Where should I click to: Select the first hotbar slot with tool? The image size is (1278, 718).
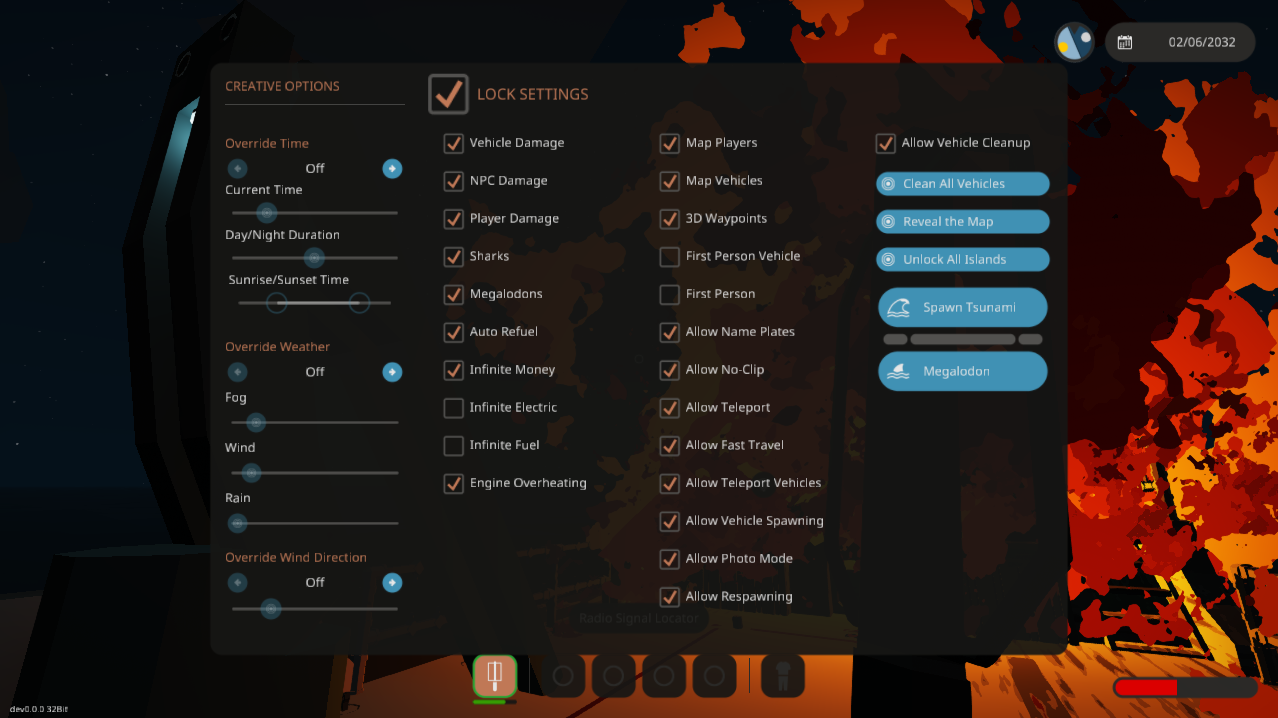pyautogui.click(x=495, y=676)
